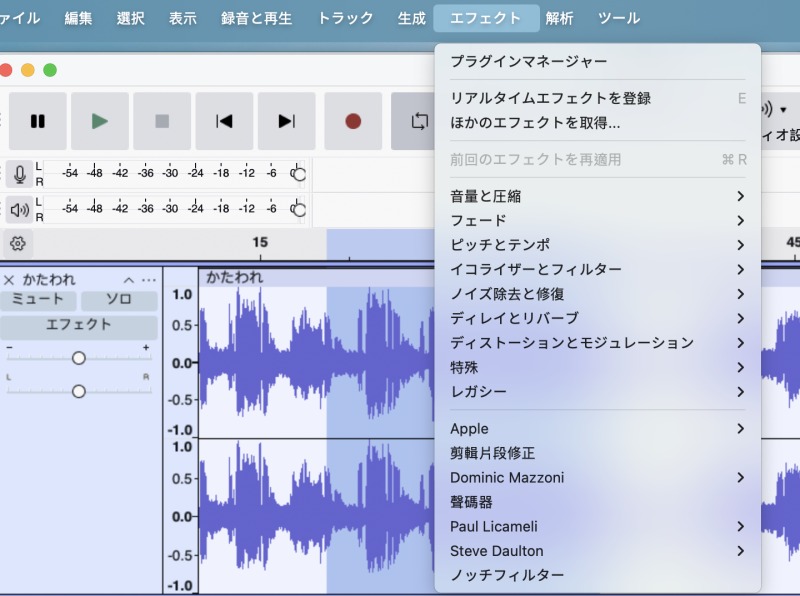Click the 15 mark on the timeline ruler
Image resolution: width=800 pixels, height=596 pixels.
260,242
